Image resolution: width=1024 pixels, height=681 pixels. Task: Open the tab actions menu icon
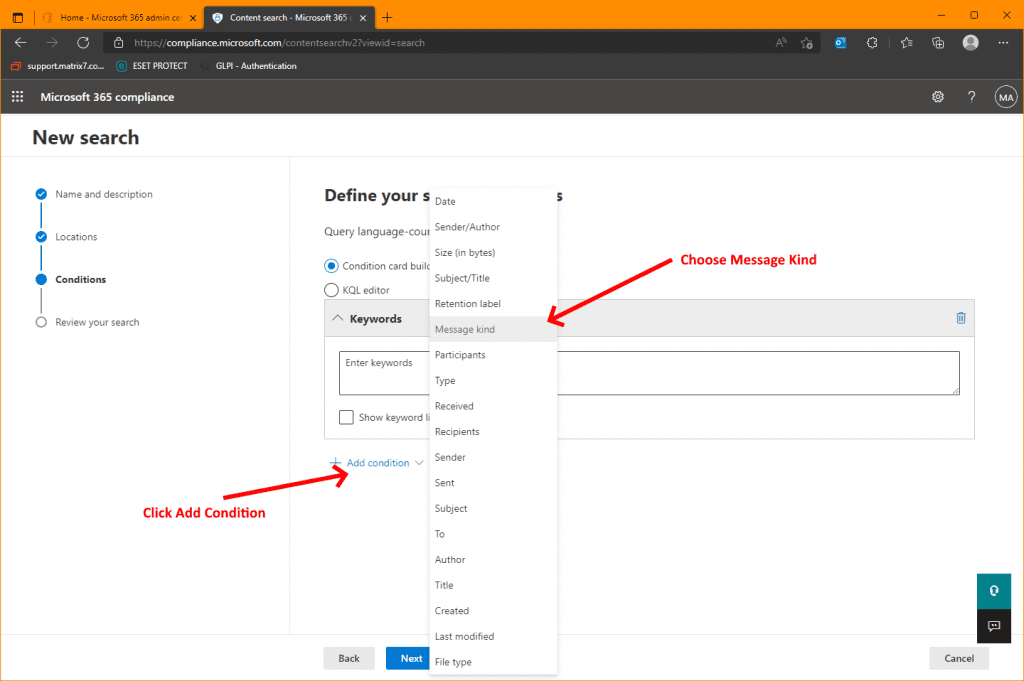(x=18, y=18)
